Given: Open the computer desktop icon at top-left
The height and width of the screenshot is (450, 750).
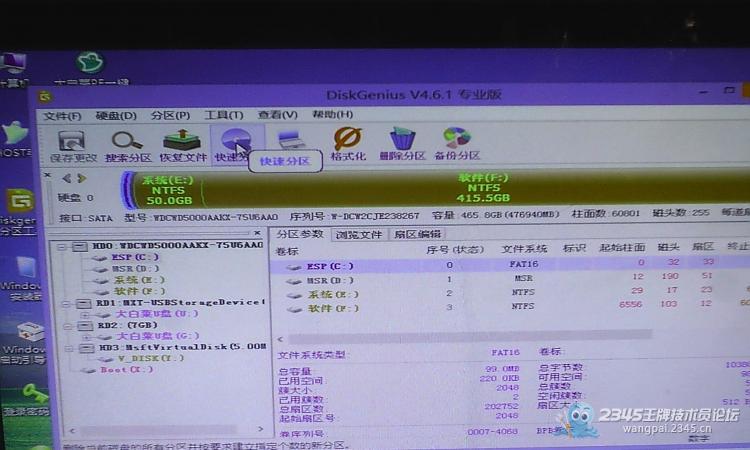Looking at the screenshot, I should tap(12, 71).
